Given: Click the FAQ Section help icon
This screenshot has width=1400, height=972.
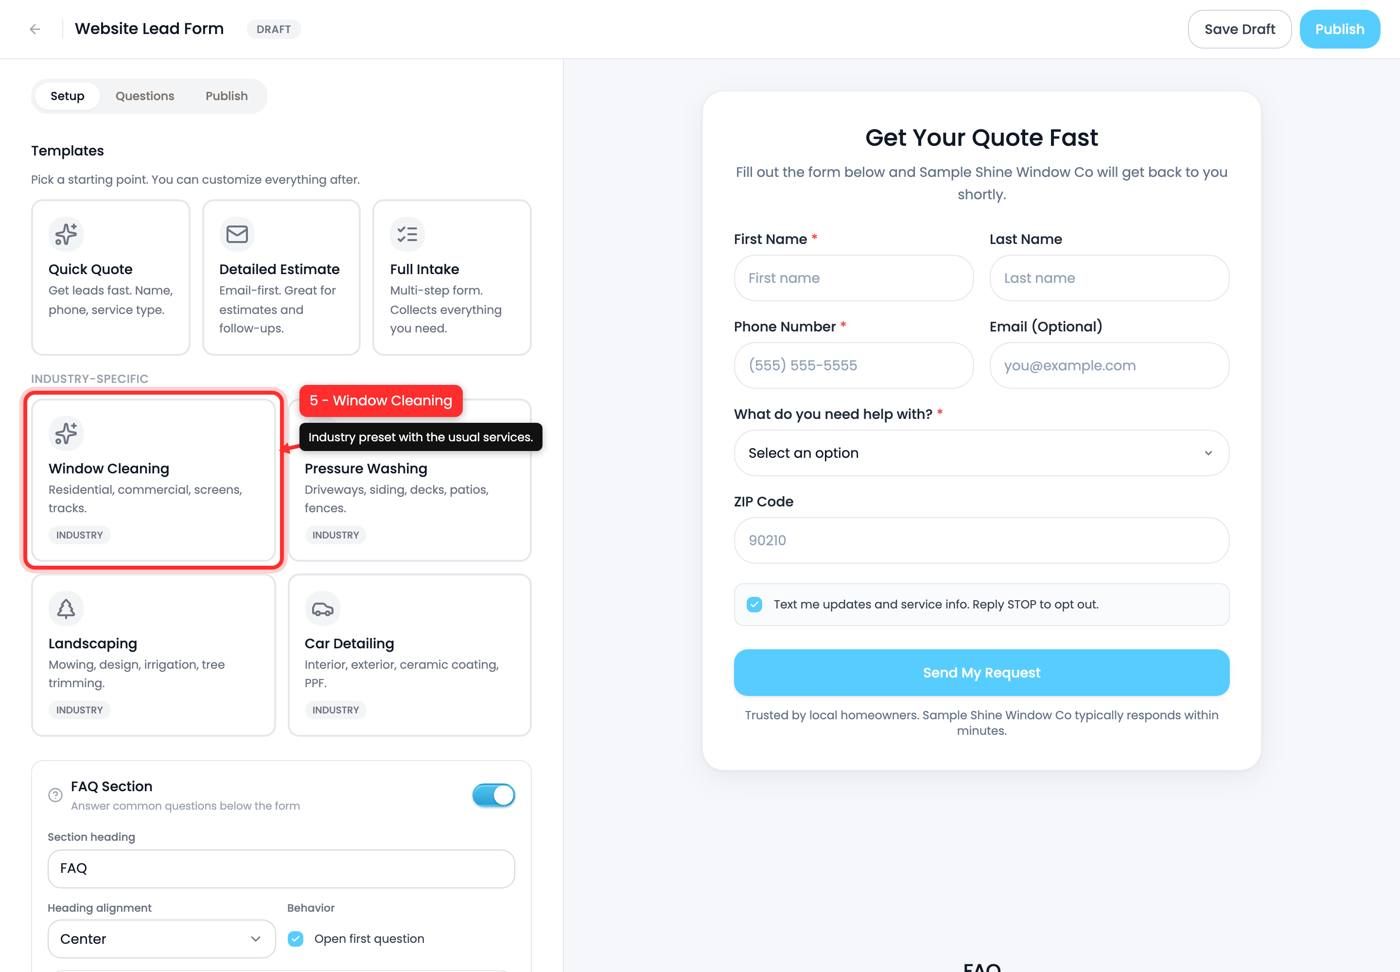Looking at the screenshot, I should [x=55, y=795].
